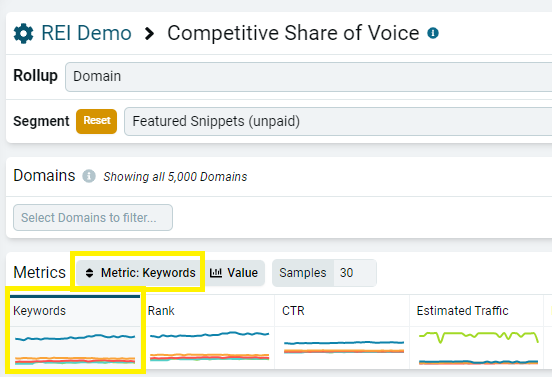
Task: Click the 'Showing all 5,000 Domains' text
Action: 175,177
